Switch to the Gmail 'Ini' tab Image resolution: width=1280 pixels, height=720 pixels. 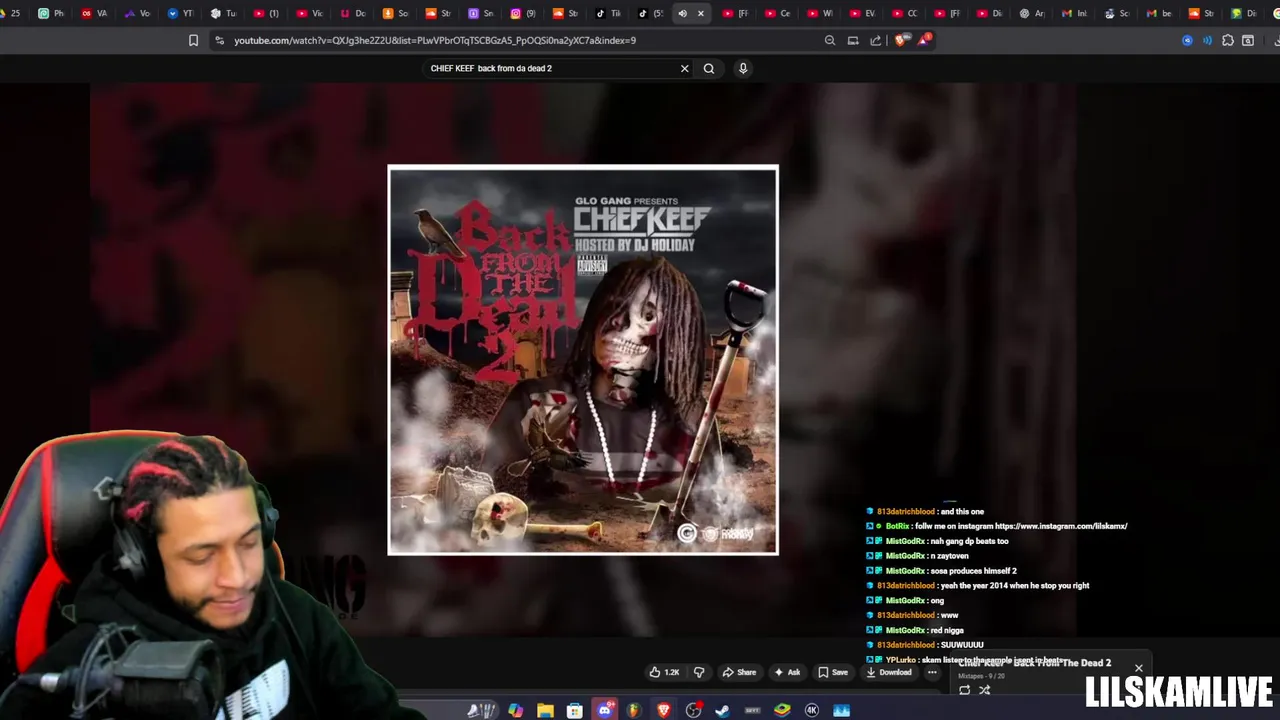coord(1075,13)
